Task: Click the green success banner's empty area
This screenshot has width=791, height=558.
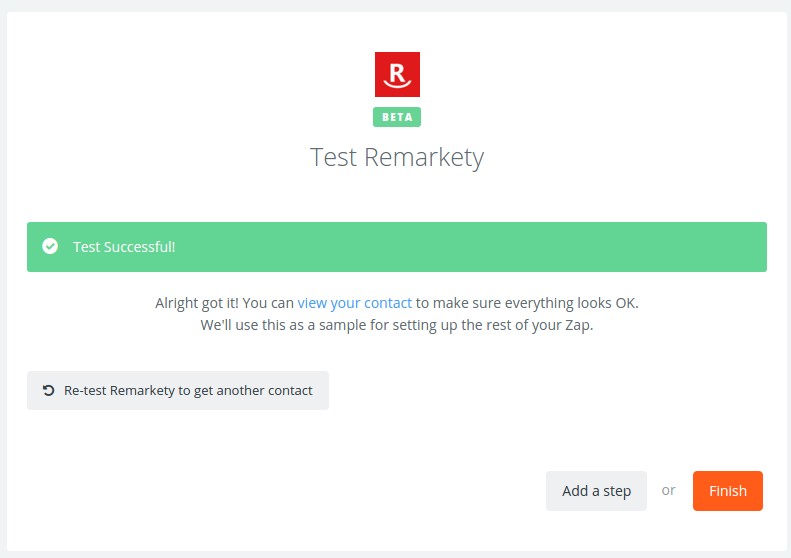Action: pos(469,247)
